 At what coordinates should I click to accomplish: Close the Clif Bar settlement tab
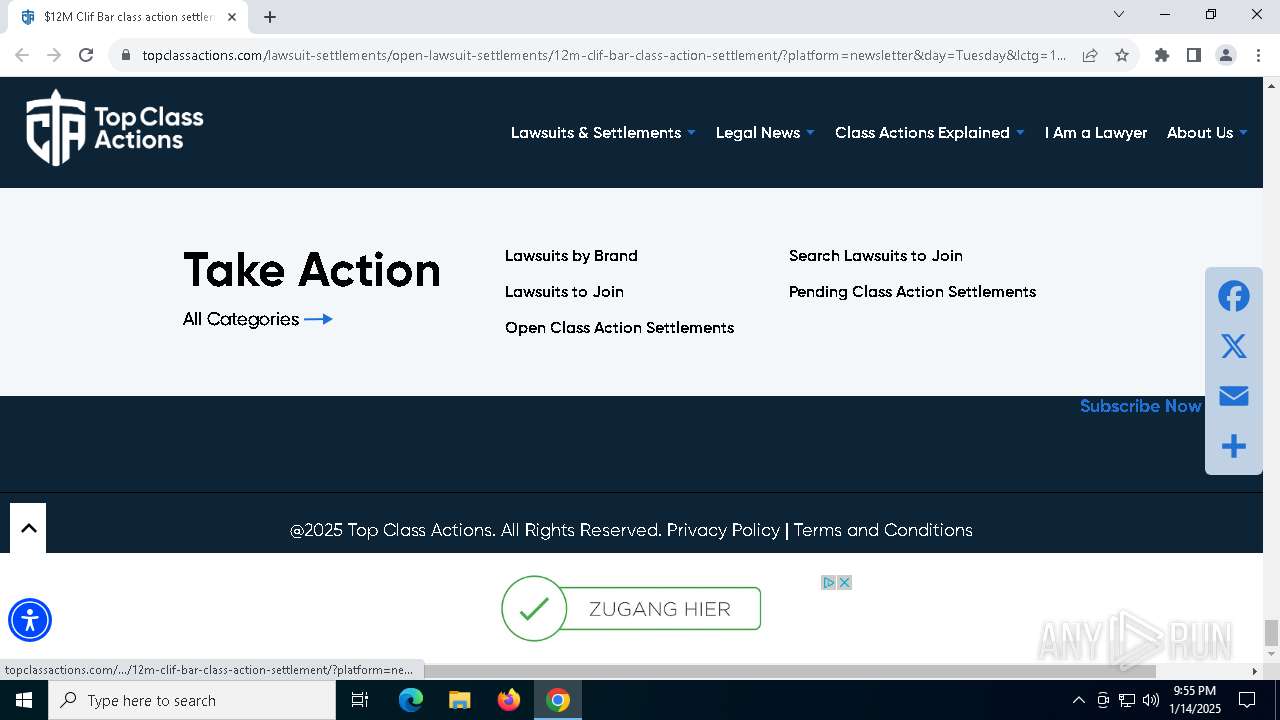point(232,17)
